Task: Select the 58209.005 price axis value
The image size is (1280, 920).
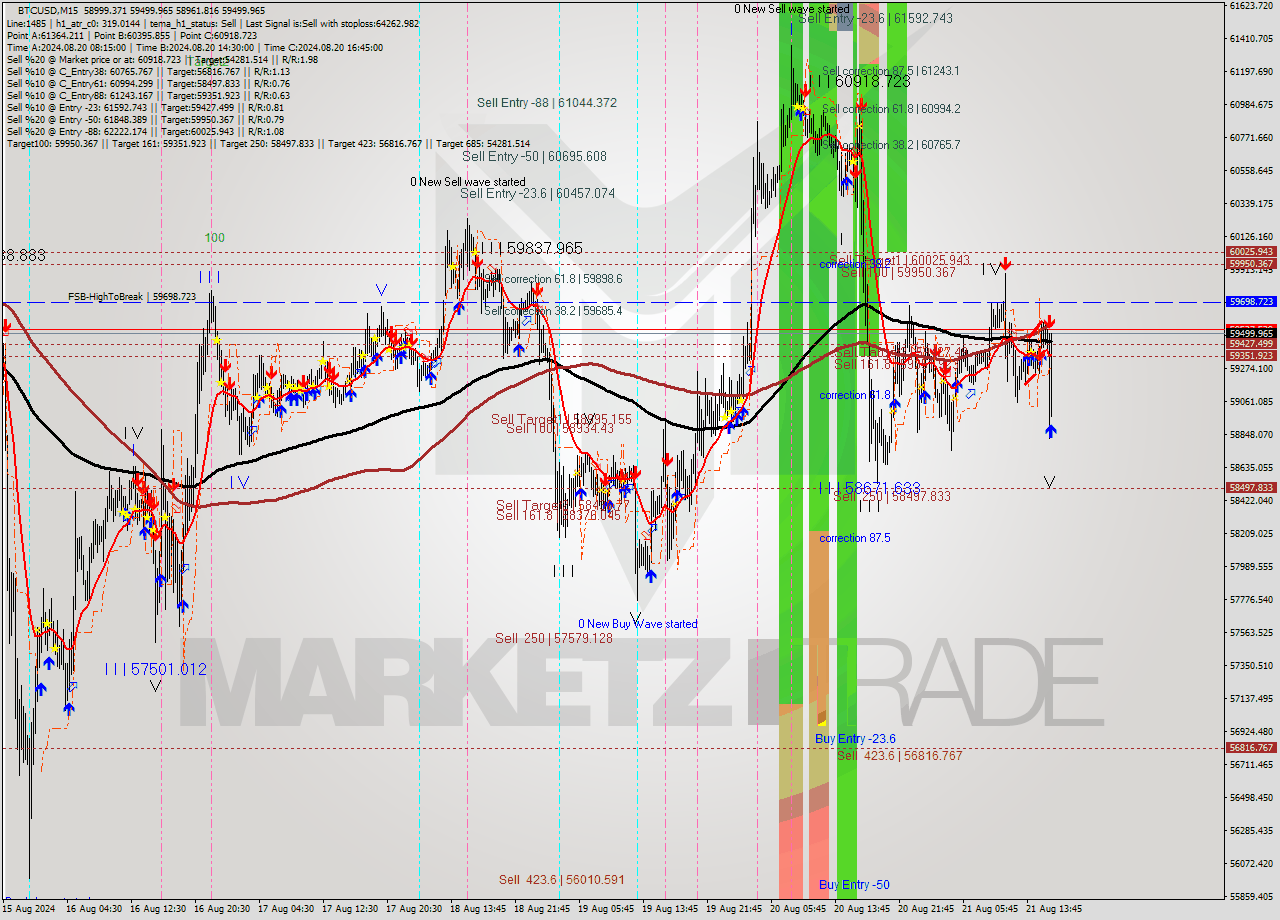Action: (x=1251, y=534)
